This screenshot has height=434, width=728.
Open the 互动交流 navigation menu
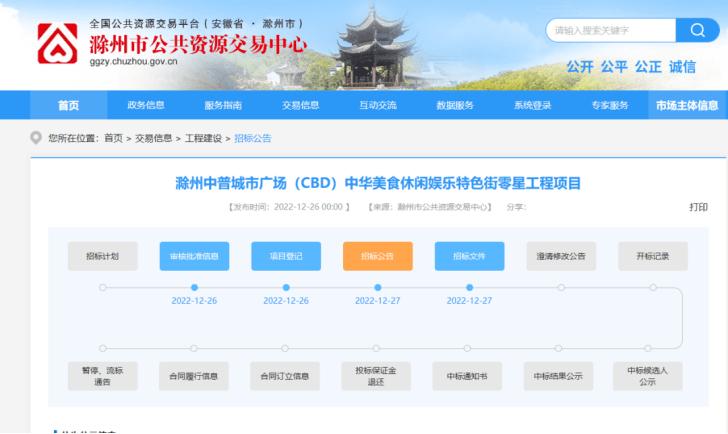tap(377, 105)
